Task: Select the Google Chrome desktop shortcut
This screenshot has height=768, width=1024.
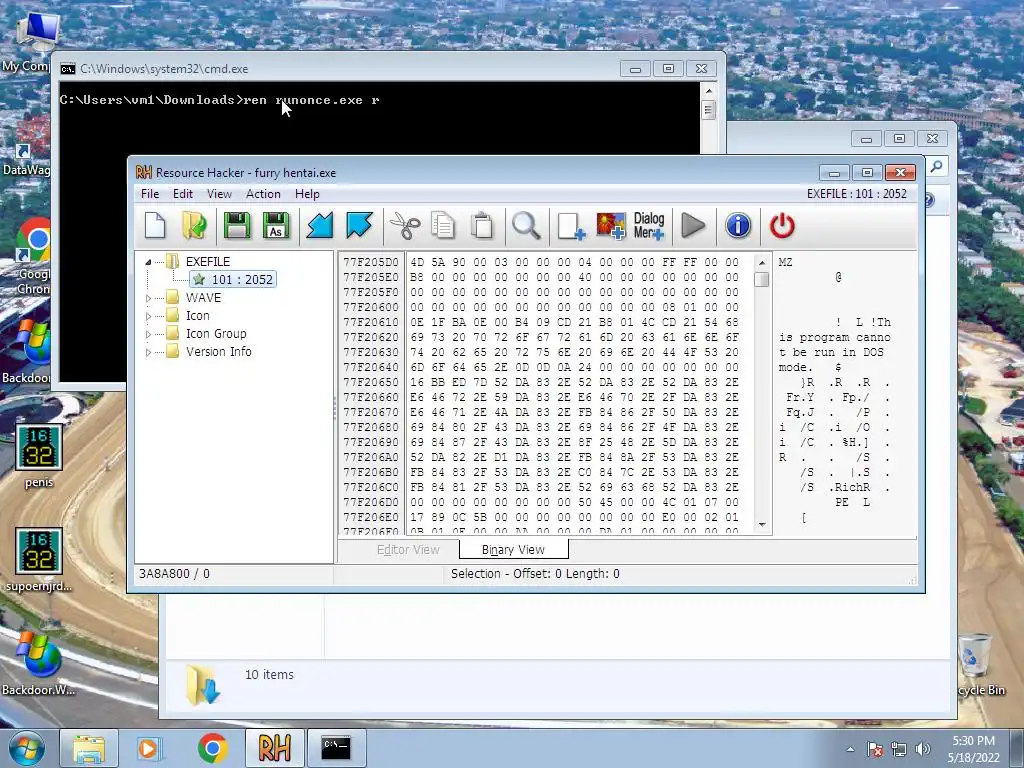Action: [x=33, y=257]
